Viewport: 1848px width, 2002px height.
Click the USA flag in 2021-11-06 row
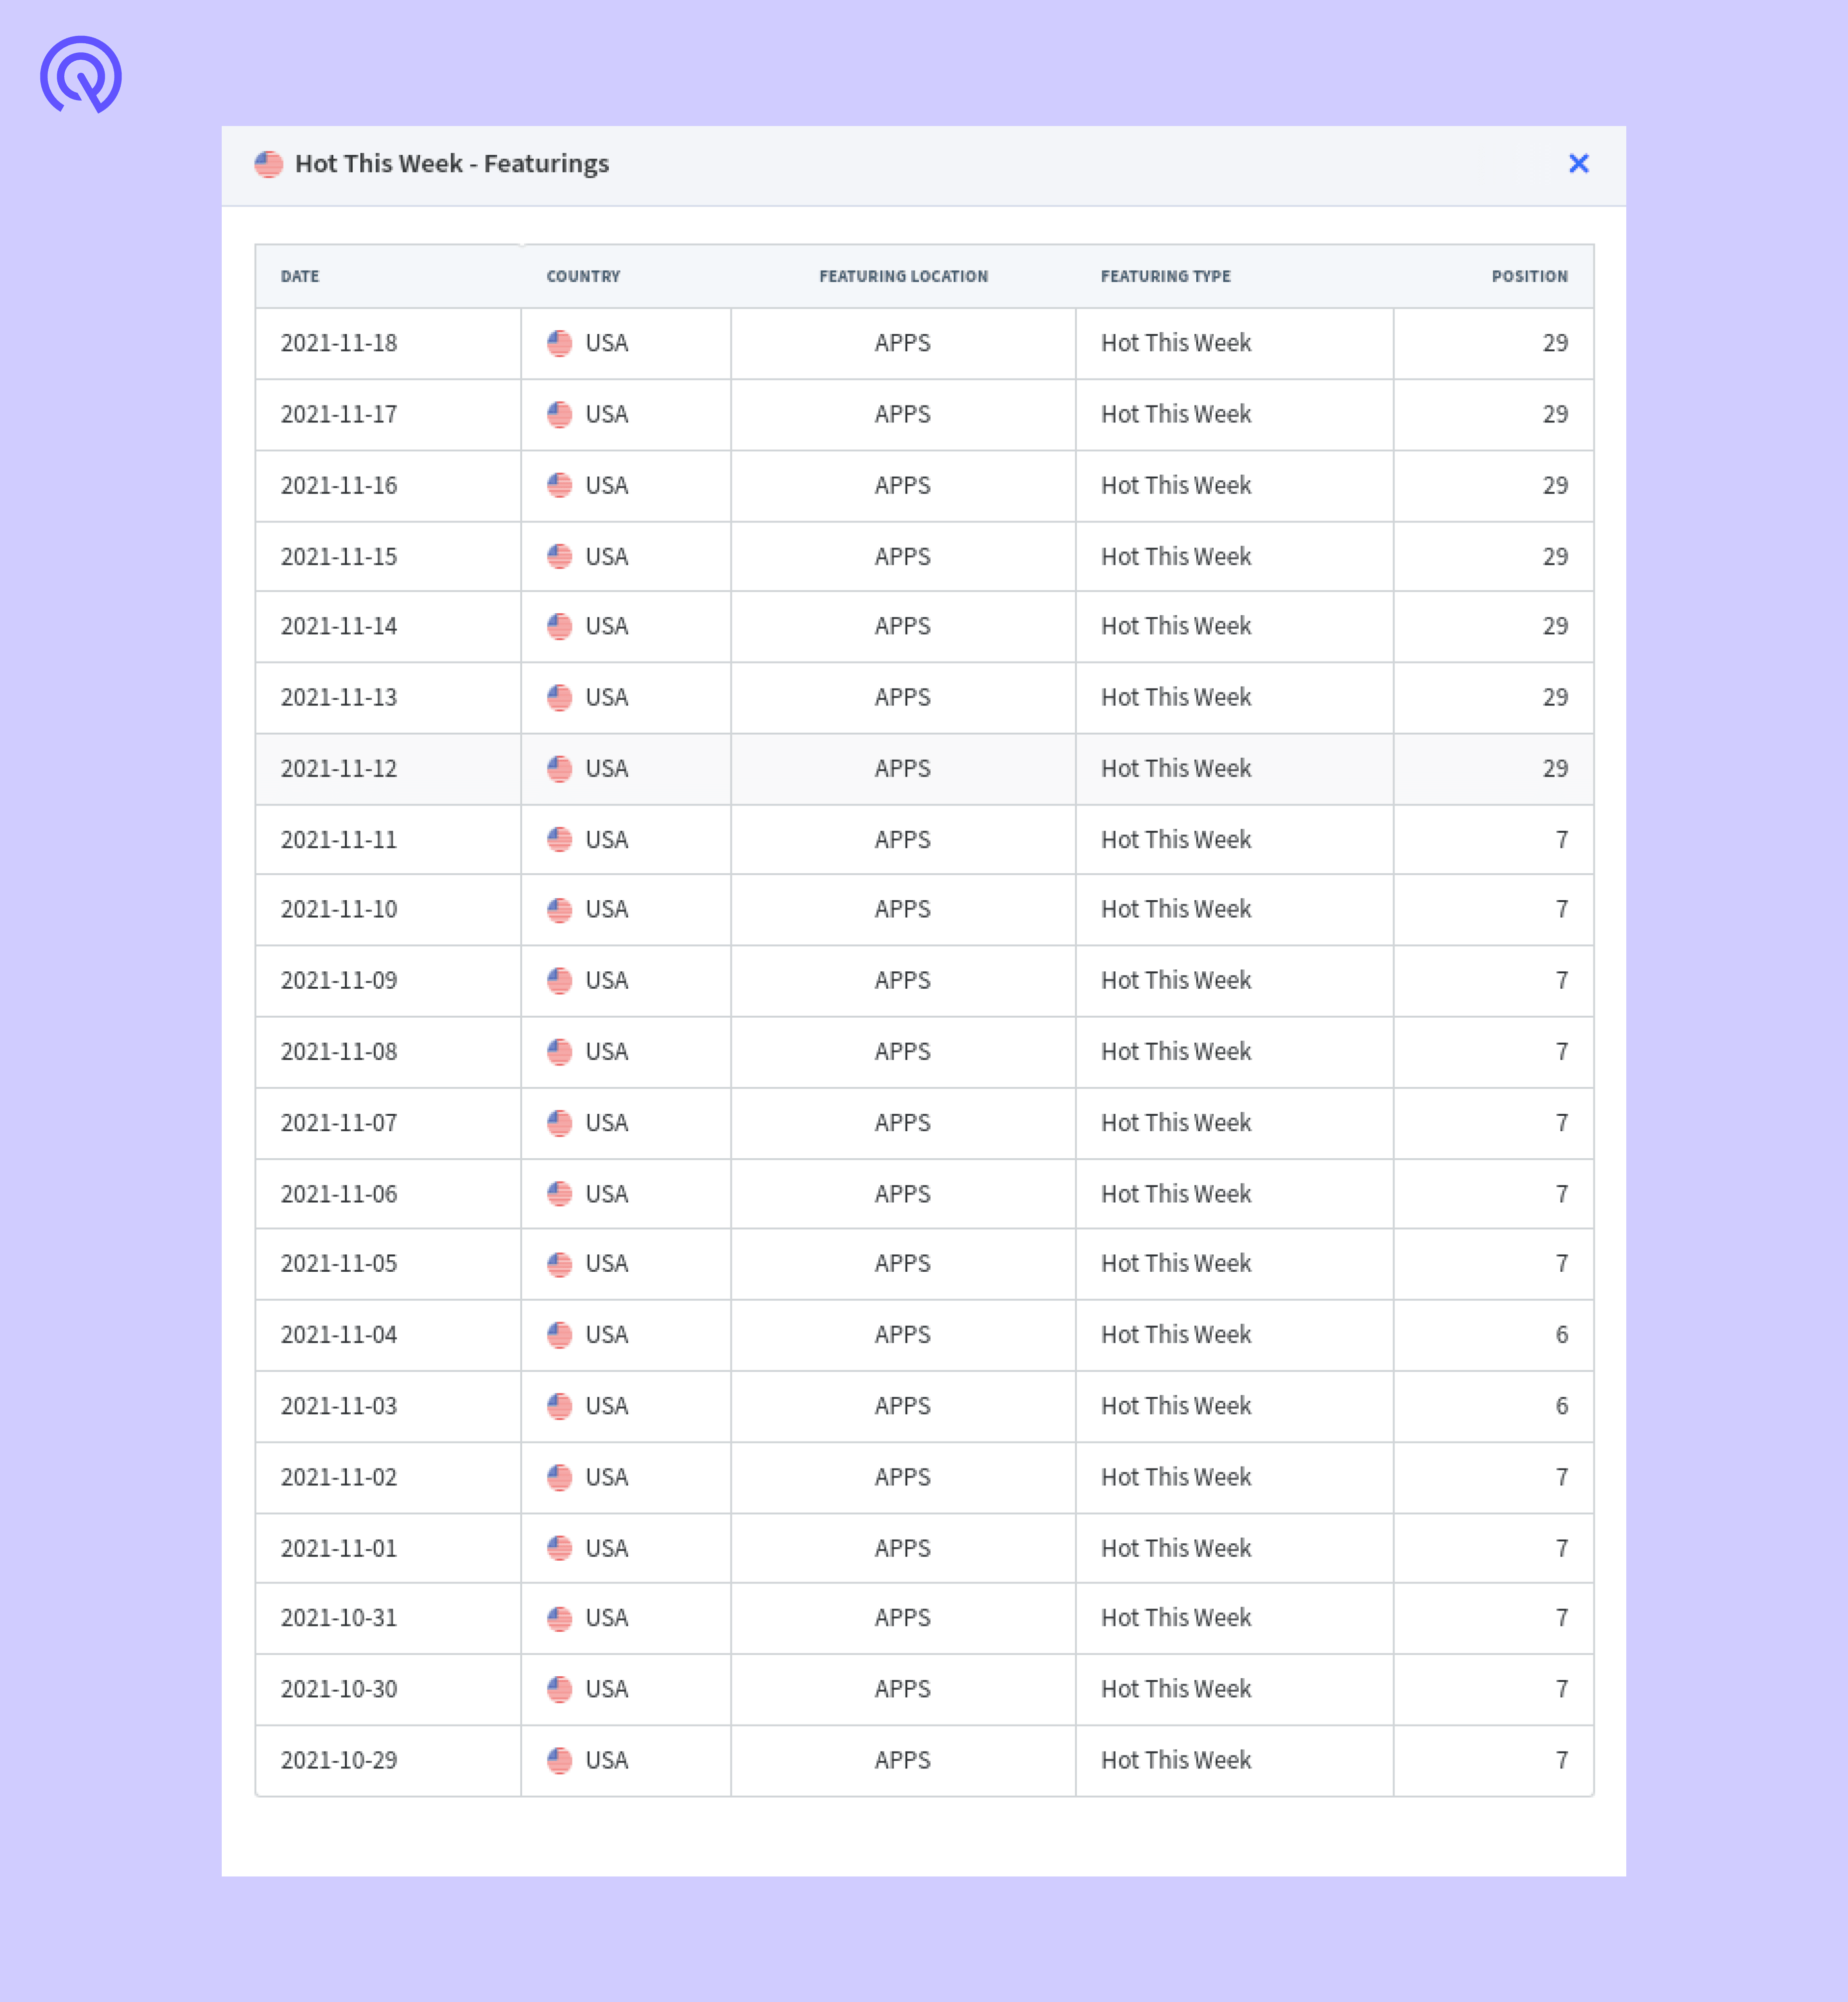(559, 1193)
